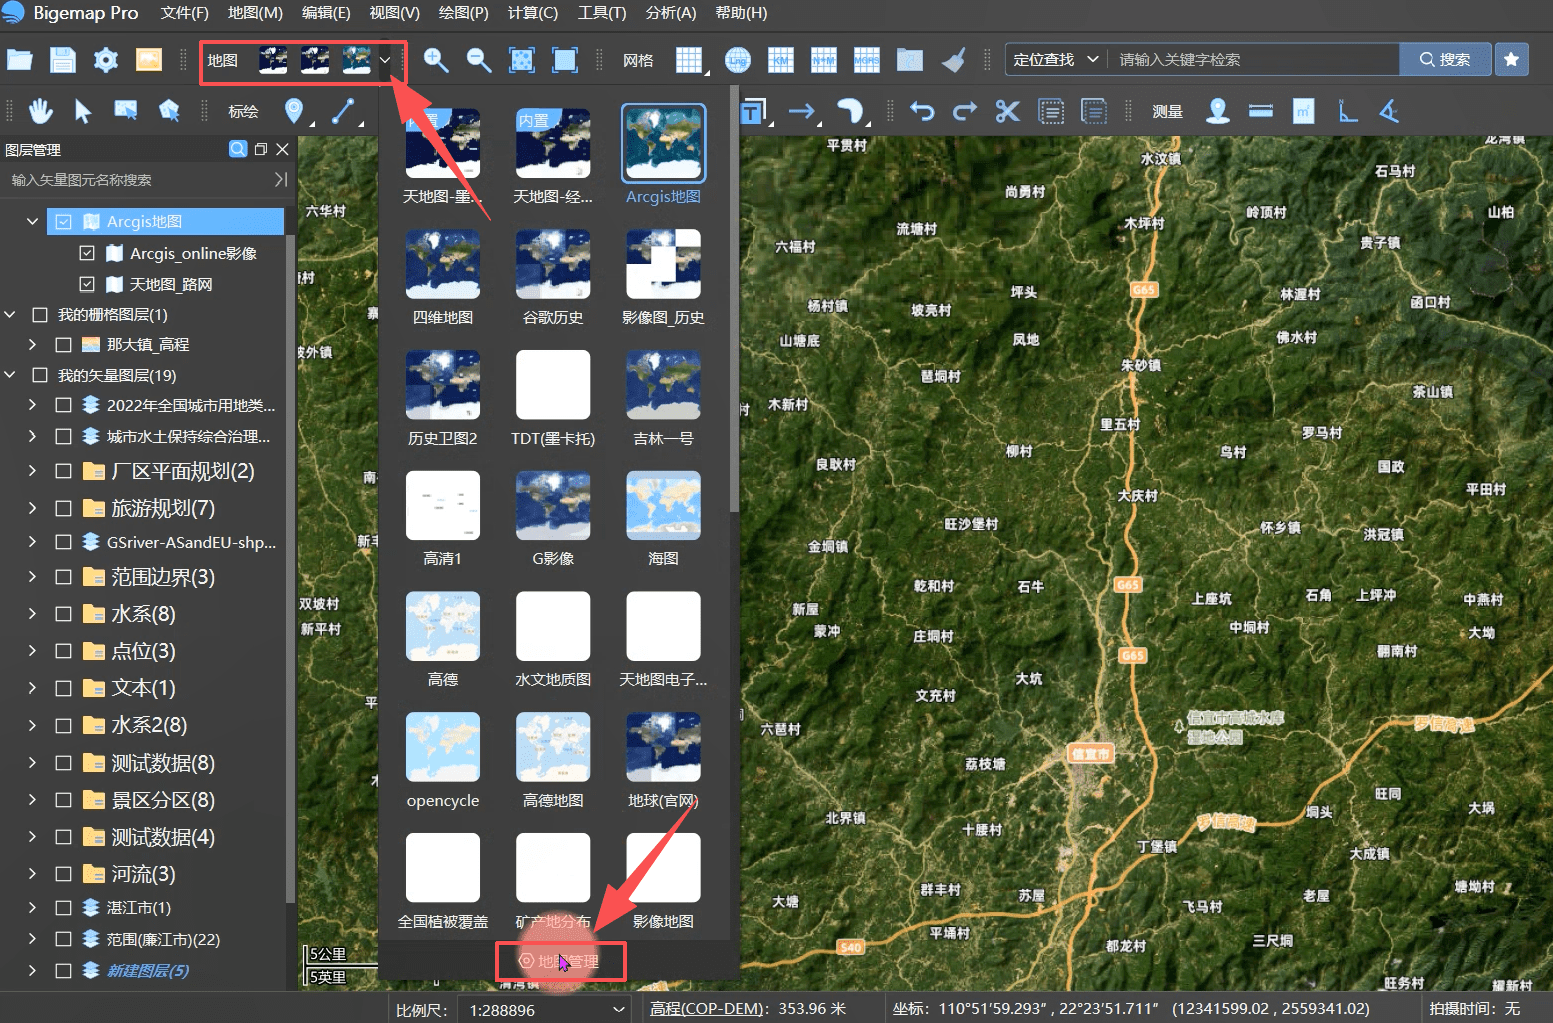Use the measure area m² tool
The width and height of the screenshot is (1553, 1023).
coord(1304,111)
